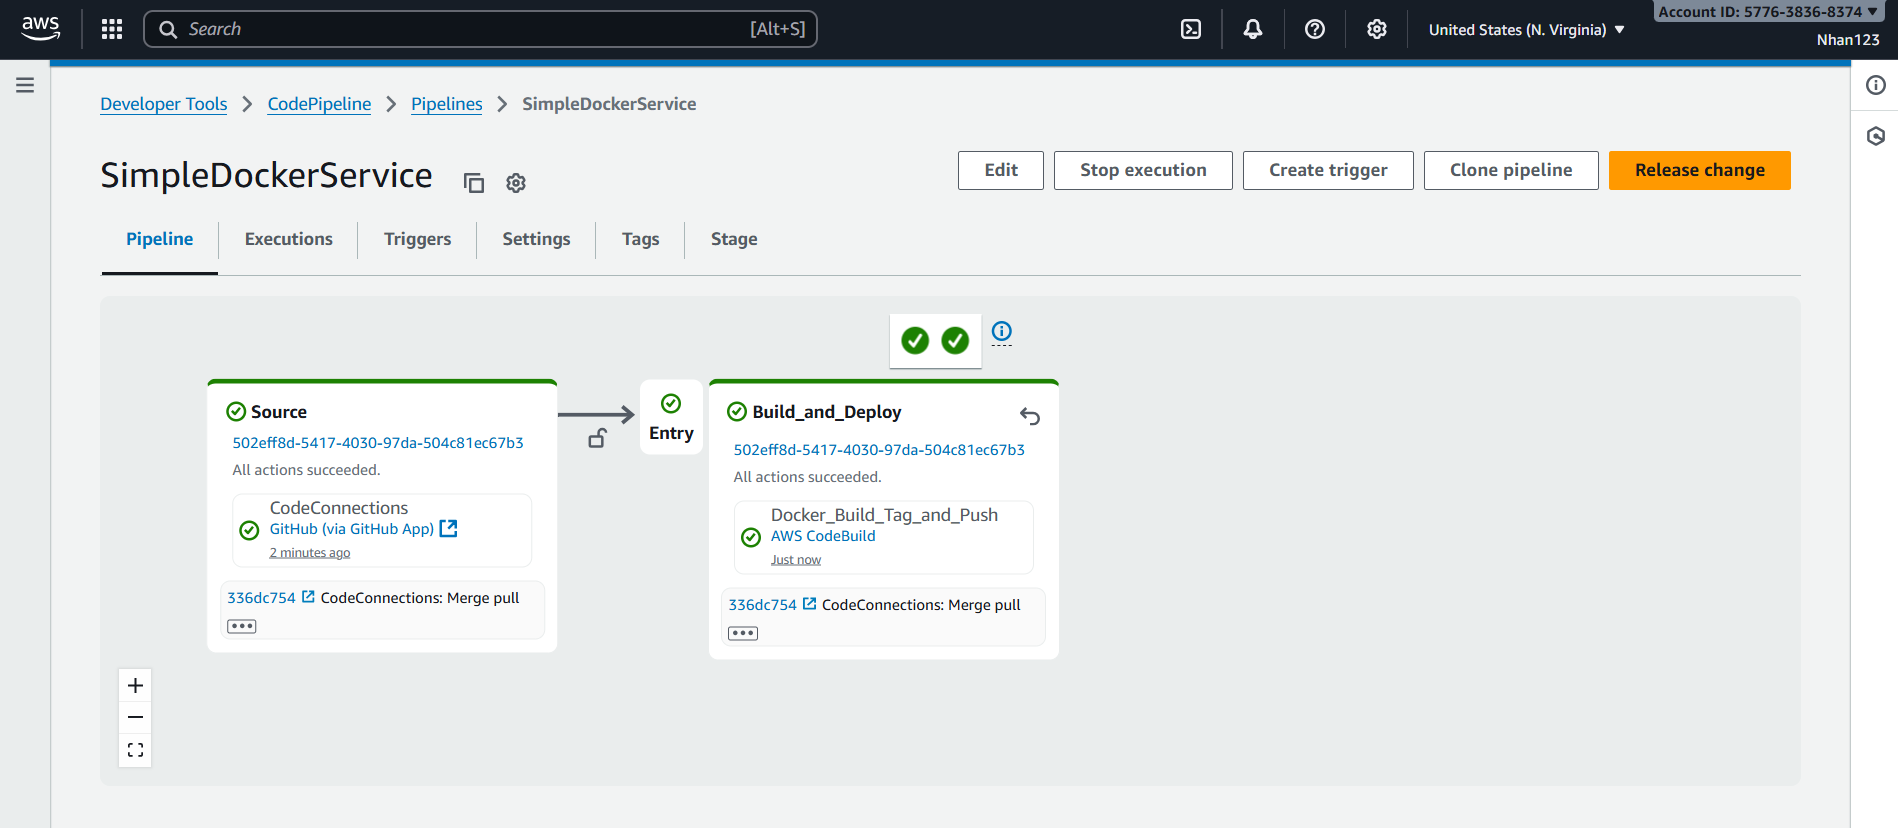This screenshot has height=828, width=1898.
Task: Click the rollback arrow on Build_and_Deploy
Action: pos(1030,416)
